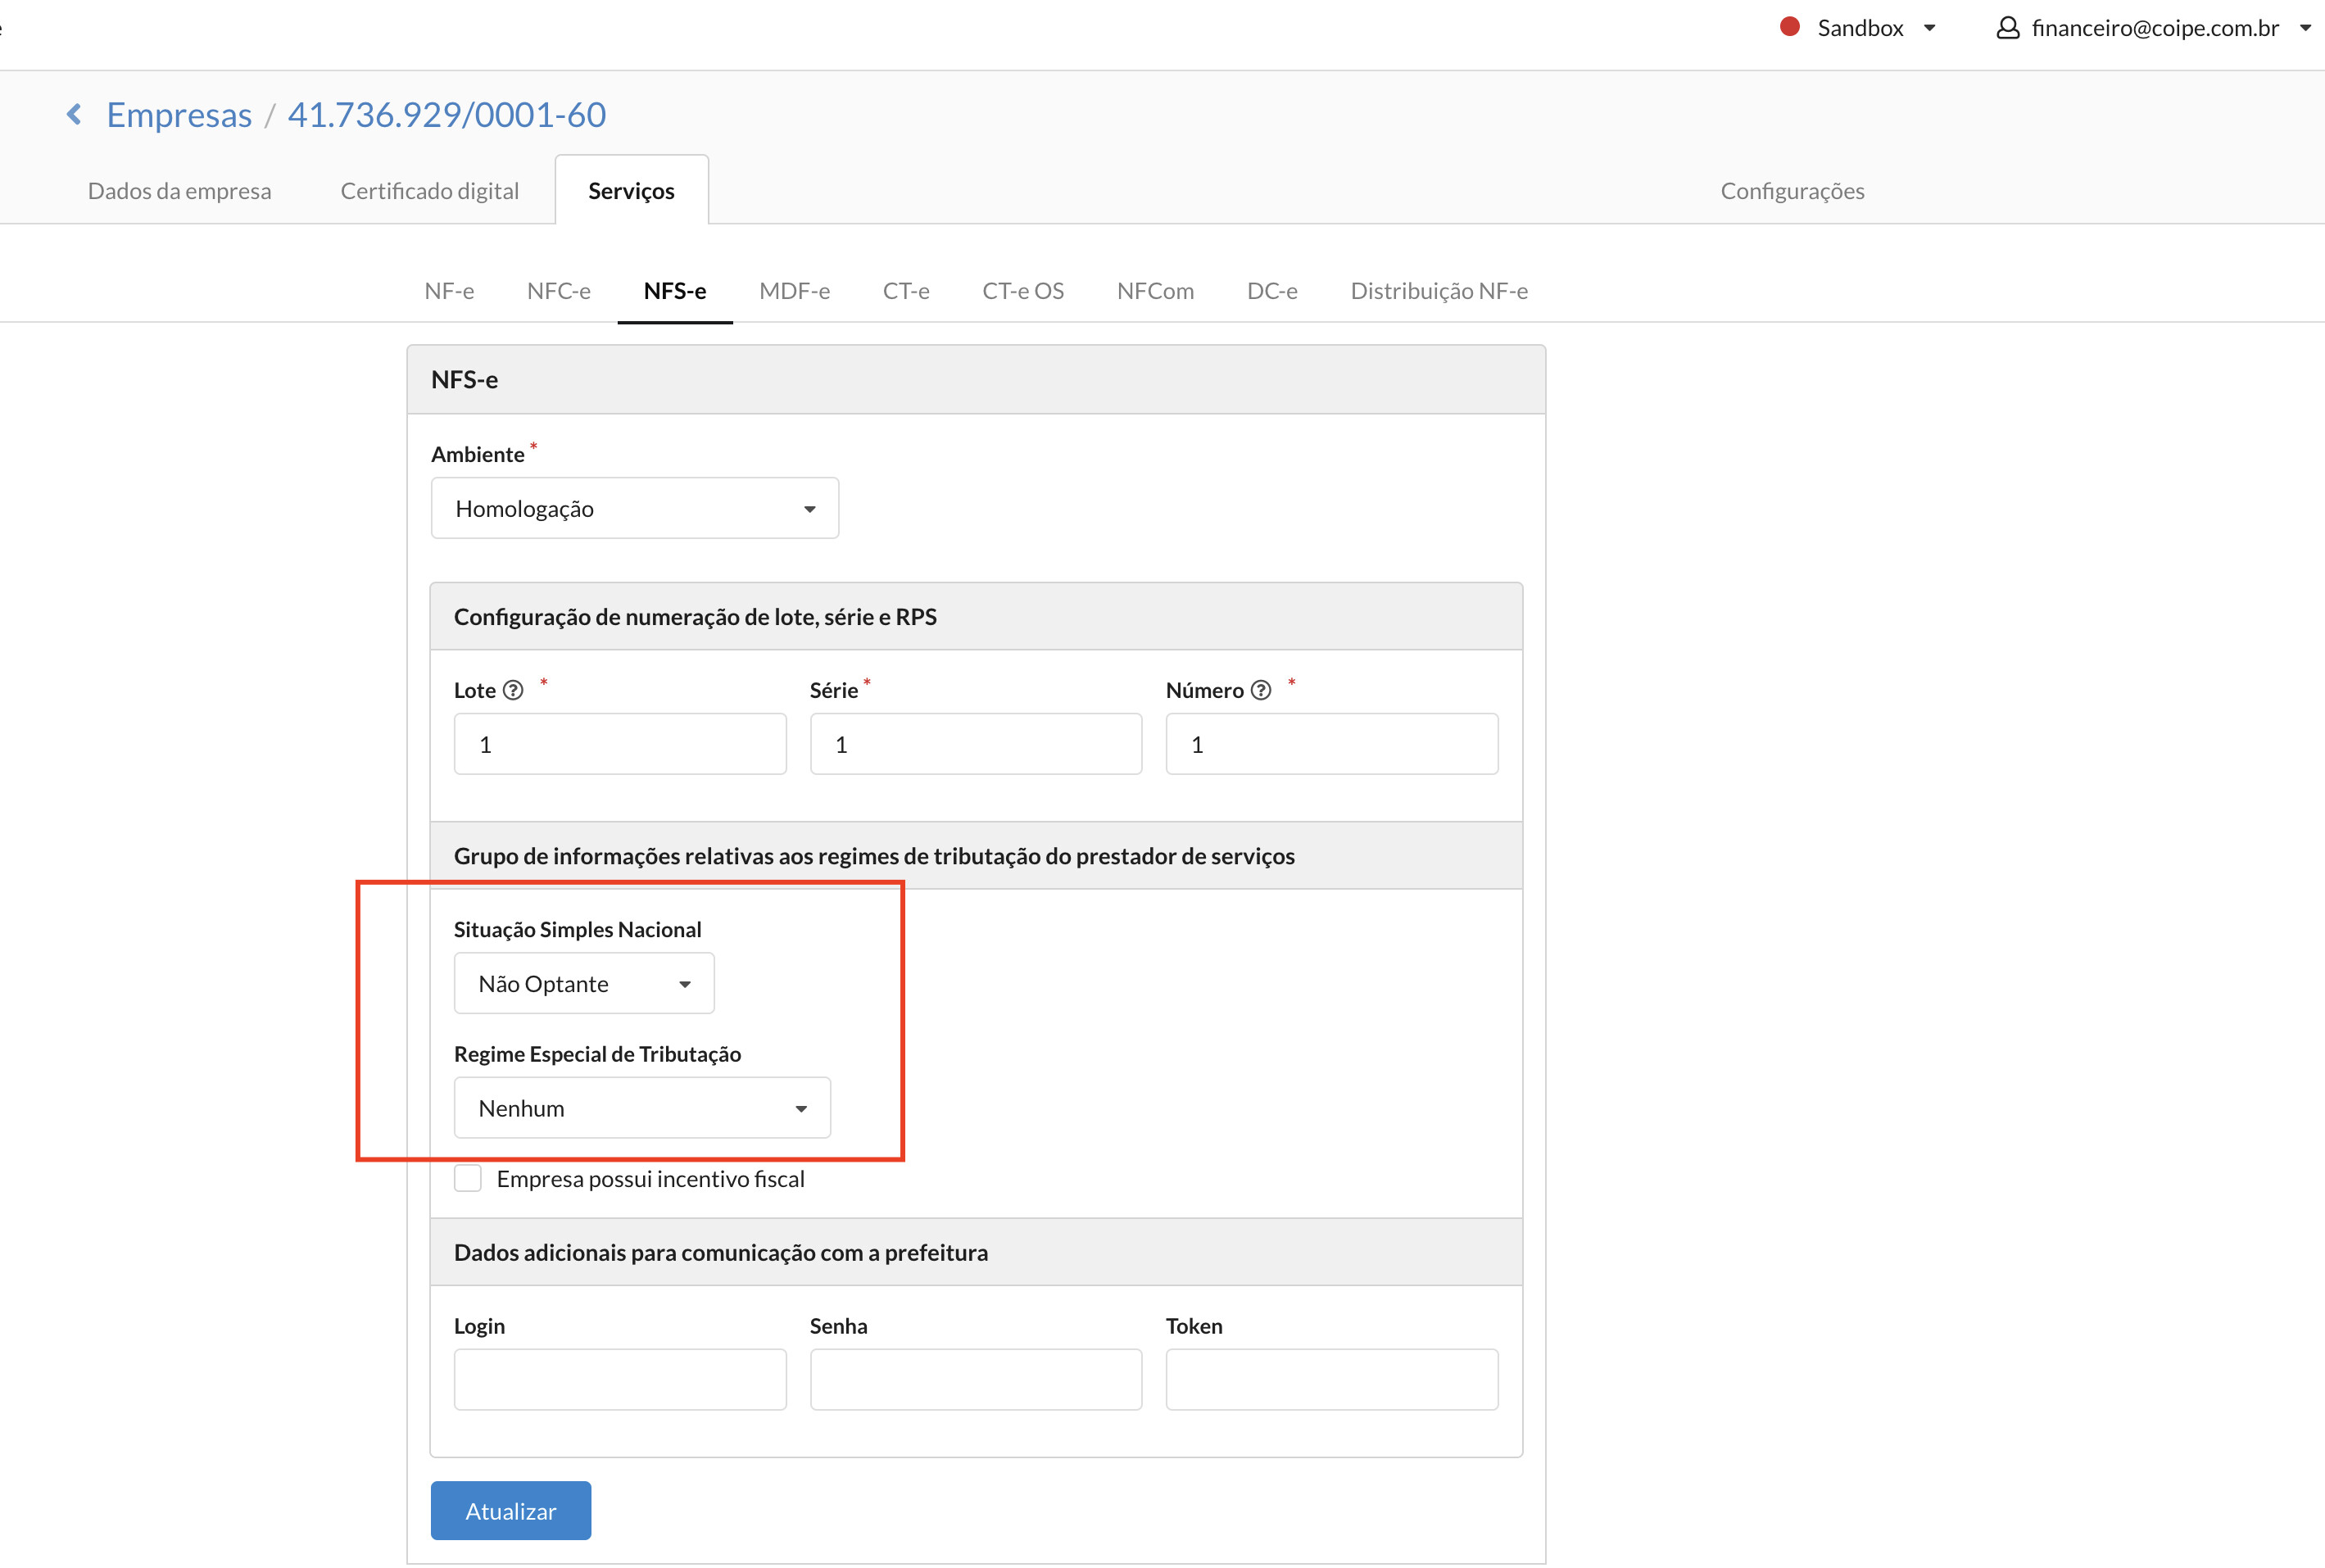Image resolution: width=2325 pixels, height=1568 pixels.
Task: Switch to the Certificado digital tab
Action: (430, 190)
